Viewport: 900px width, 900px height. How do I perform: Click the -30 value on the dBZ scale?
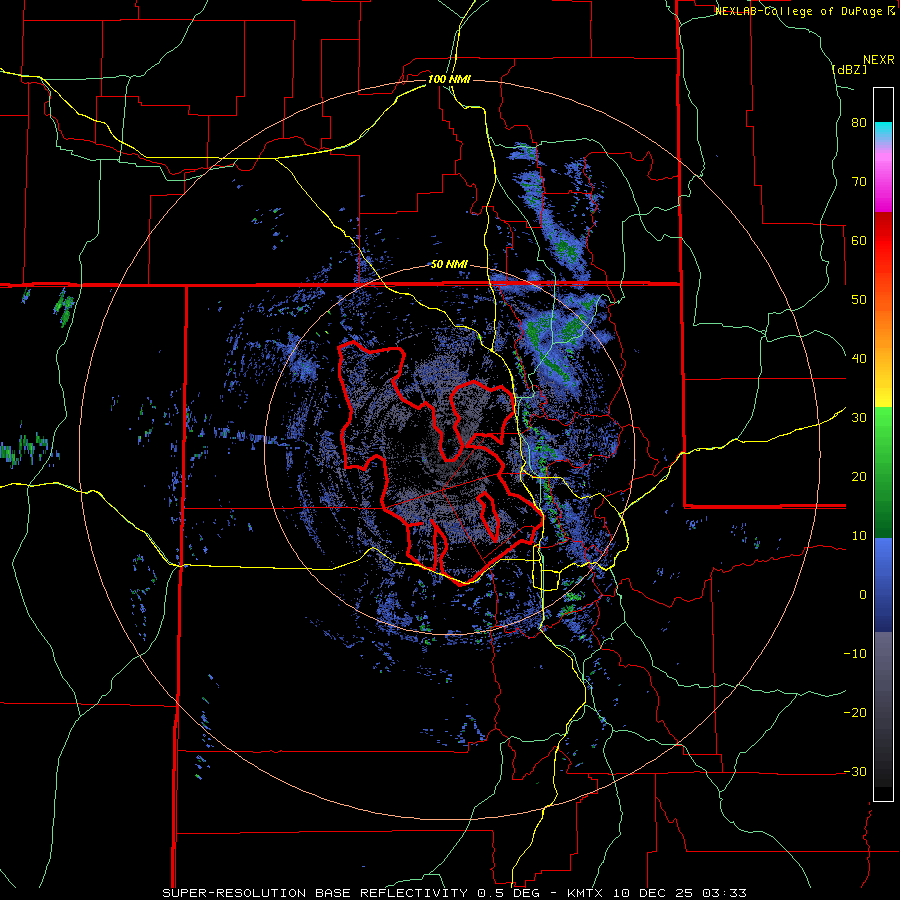855,771
